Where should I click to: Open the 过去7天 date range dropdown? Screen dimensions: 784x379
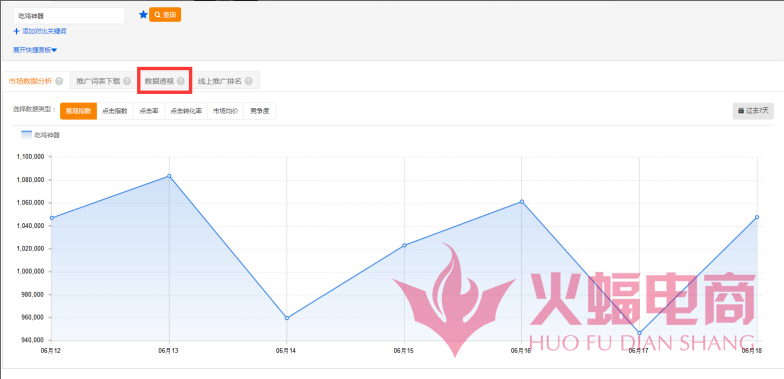click(753, 111)
